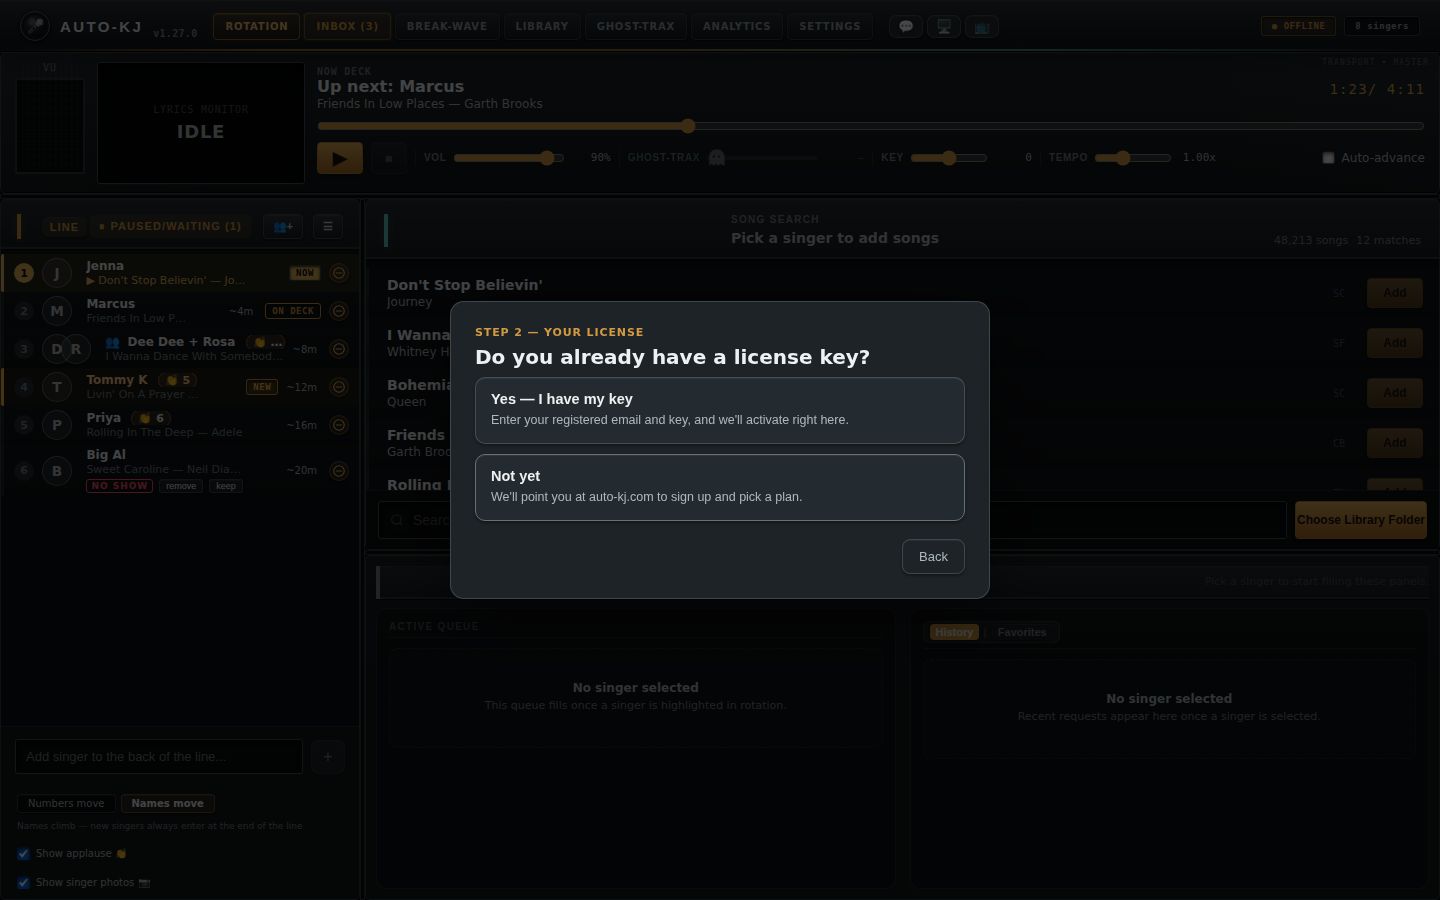This screenshot has width=1440, height=900.
Task: Choose the 'Not yet' license option
Action: [720, 488]
